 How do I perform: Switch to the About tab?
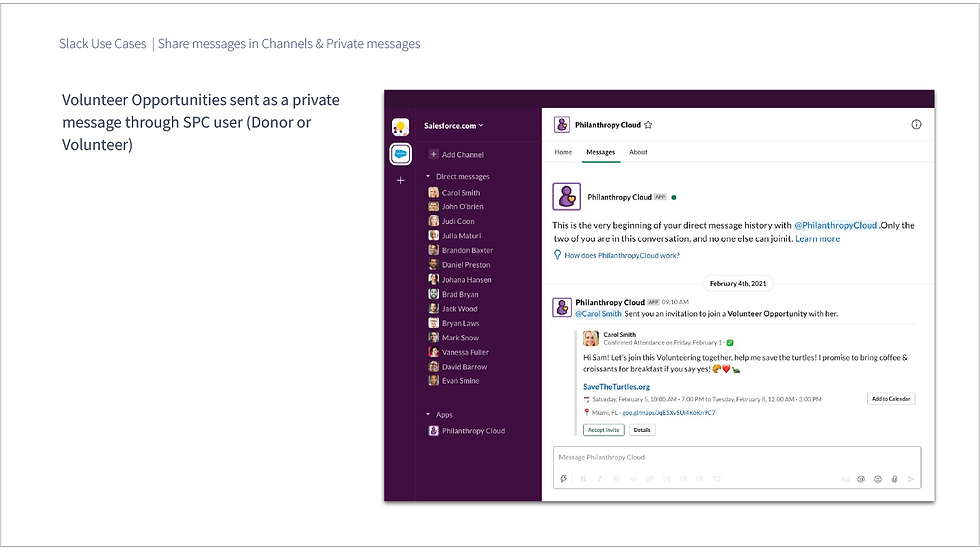[638, 152]
